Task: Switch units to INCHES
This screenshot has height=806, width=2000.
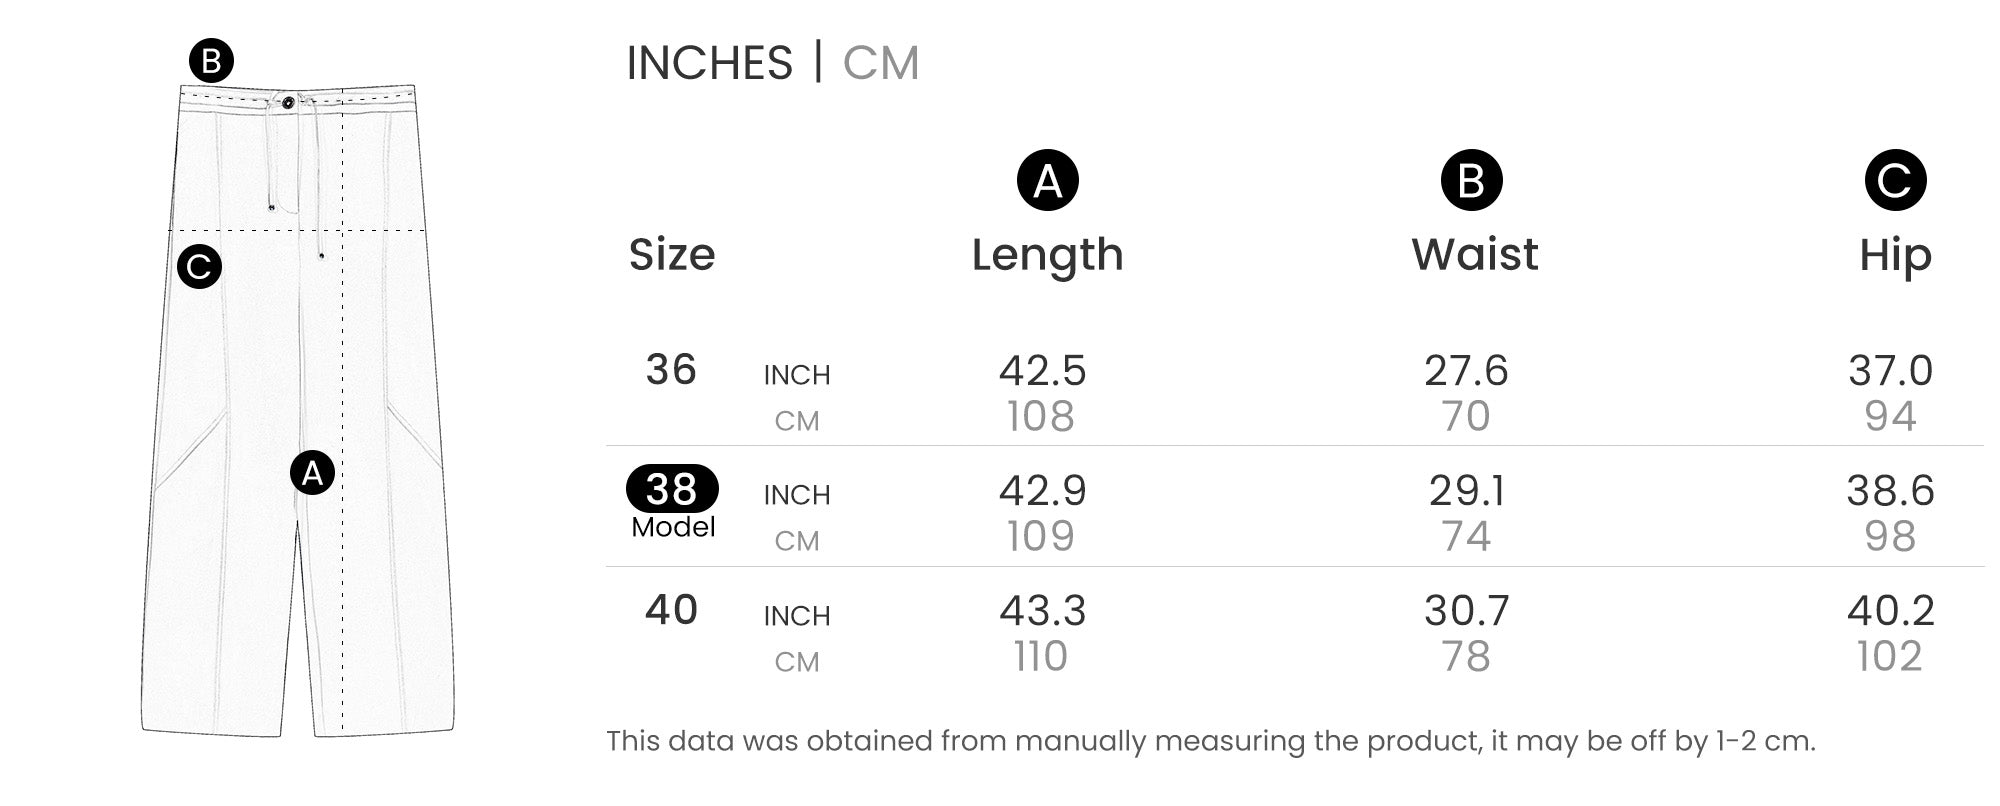Action: pyautogui.click(x=709, y=63)
